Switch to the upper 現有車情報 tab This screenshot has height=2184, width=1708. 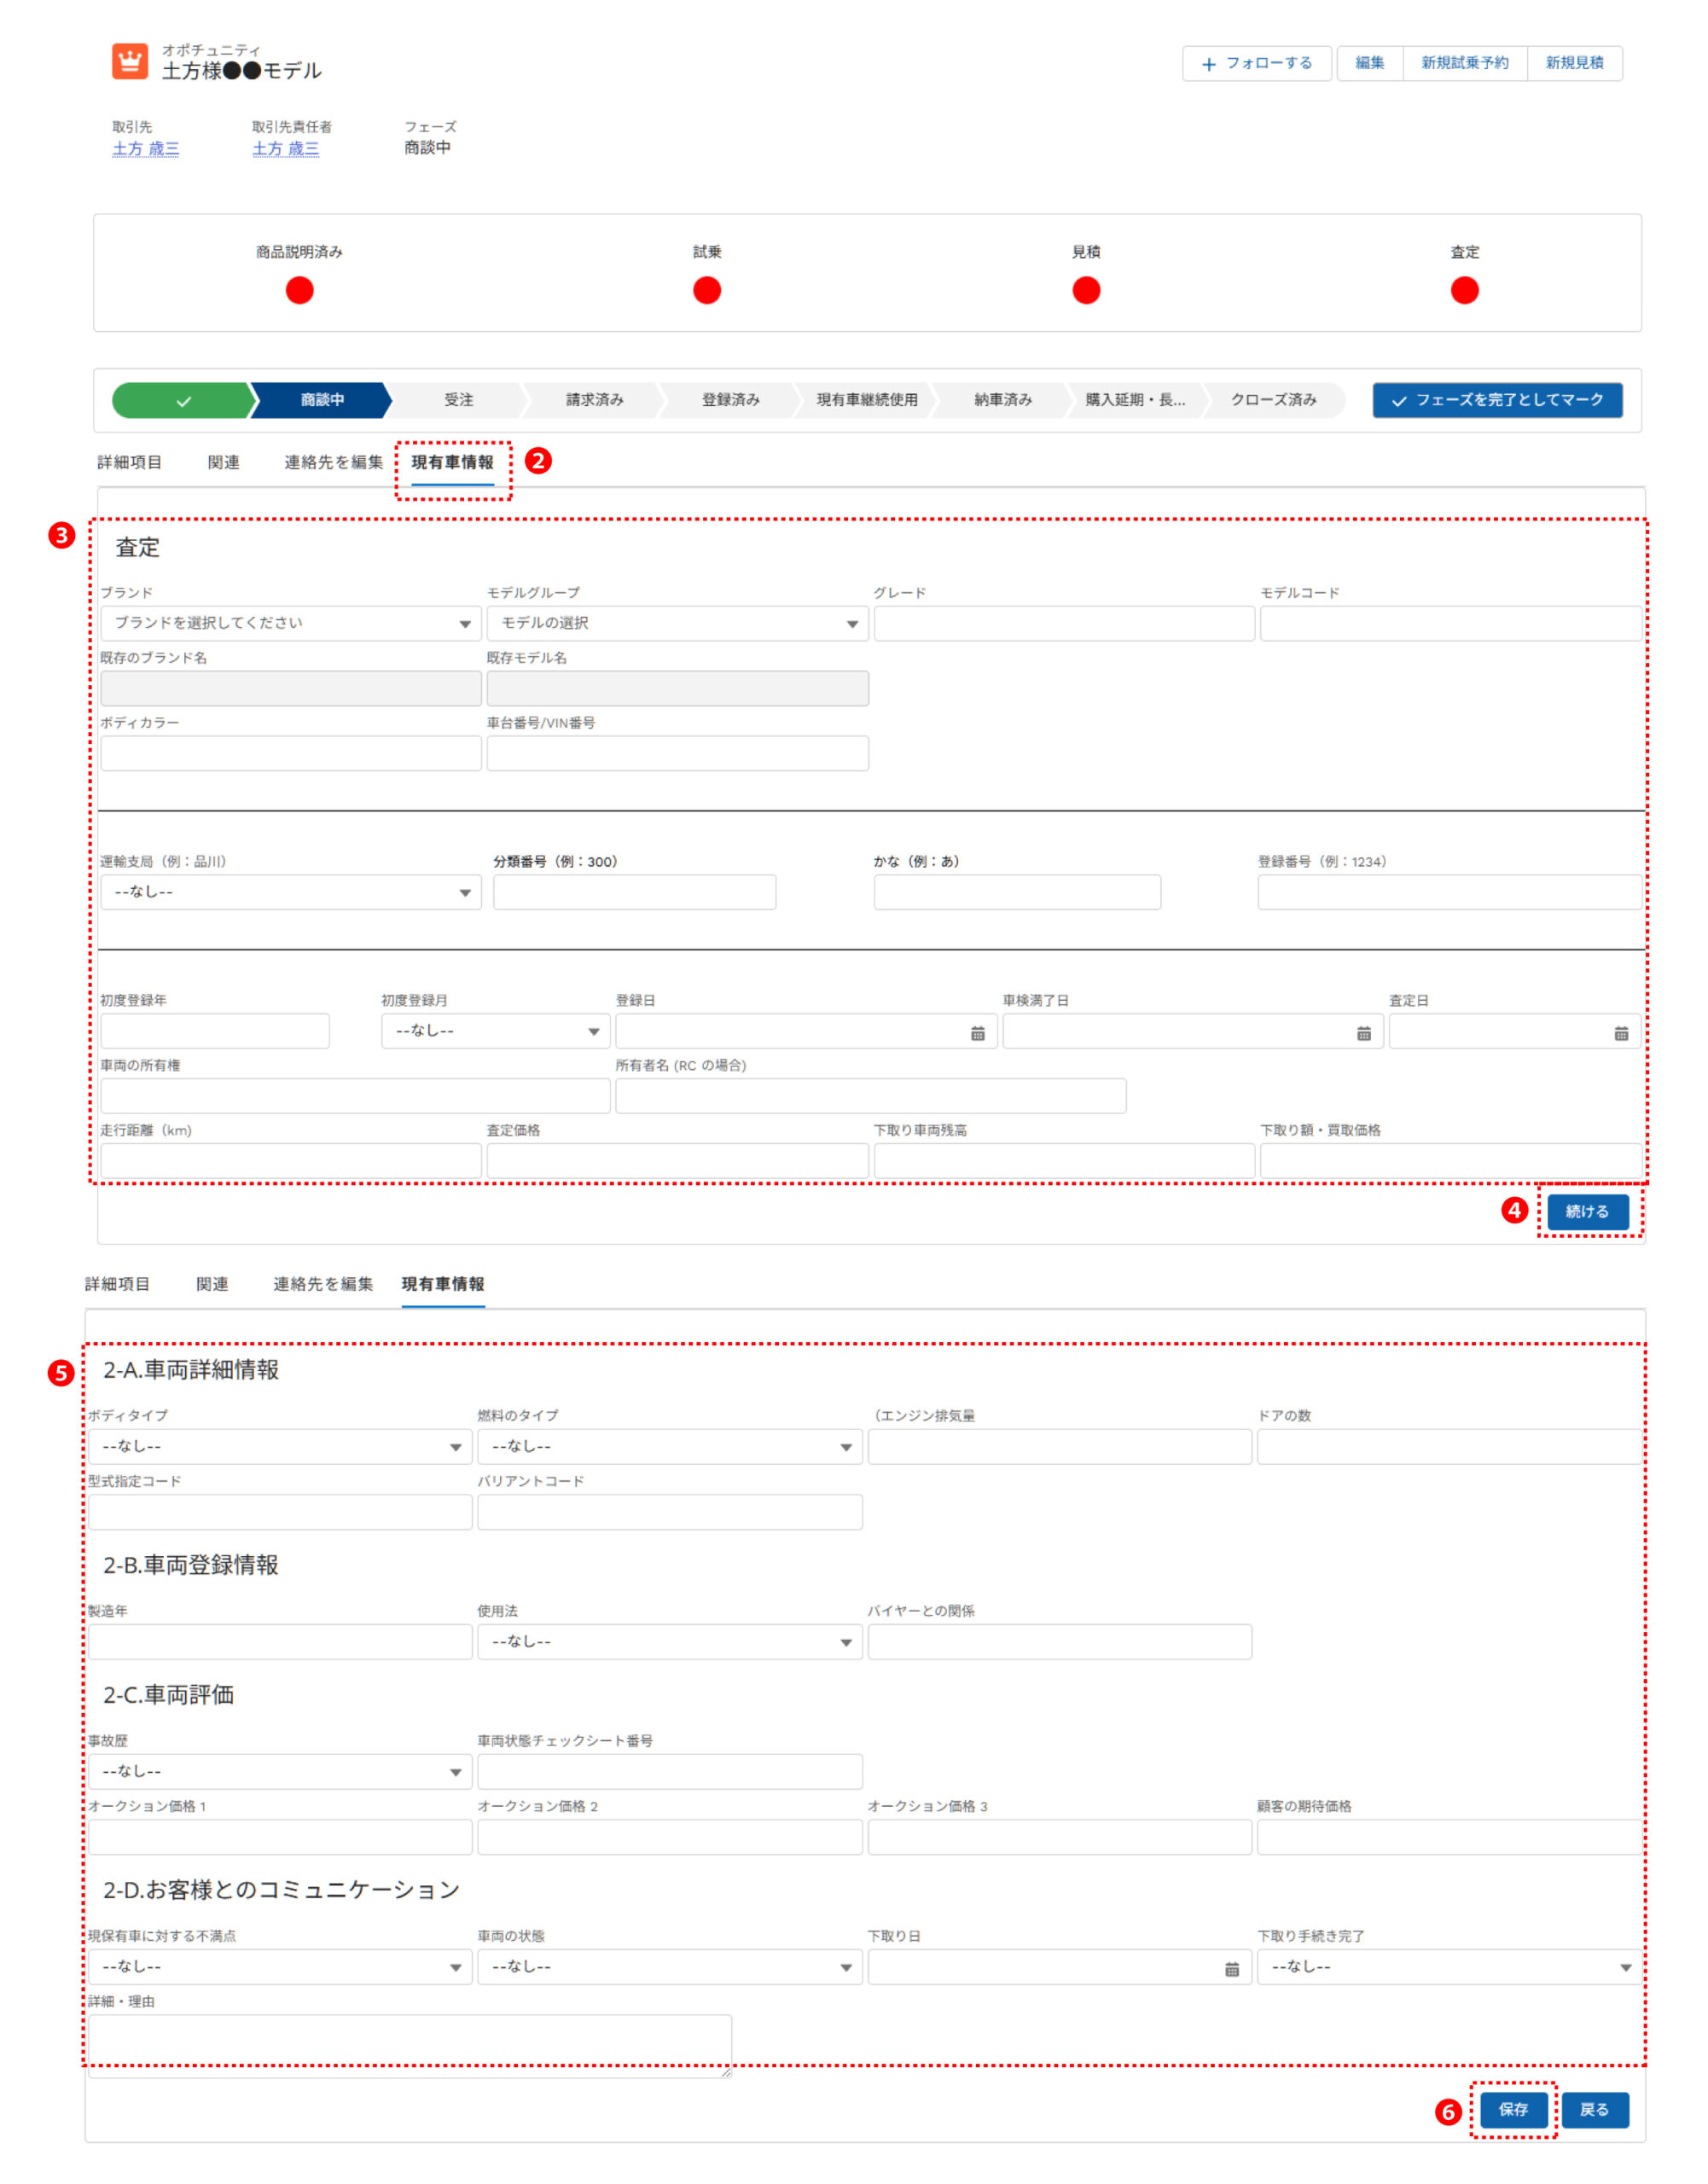[x=452, y=462]
